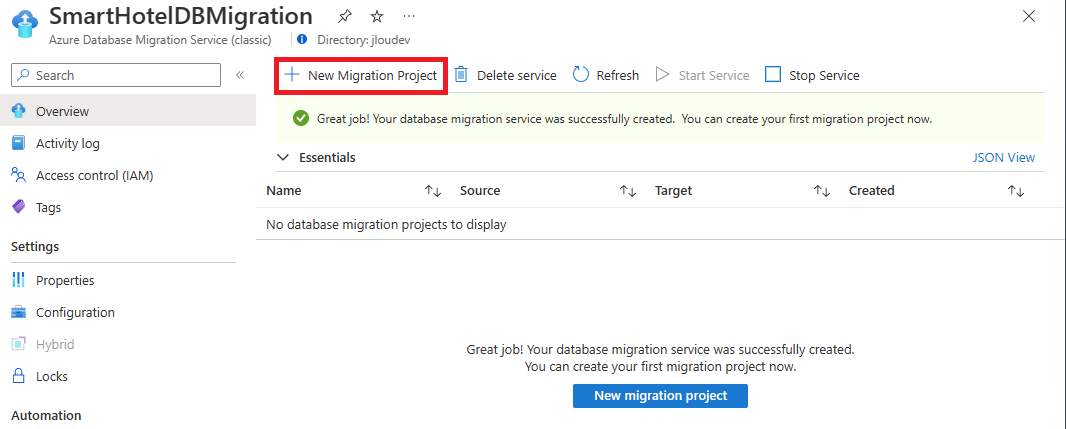Click the Database Migration Service header icon

[x=24, y=22]
